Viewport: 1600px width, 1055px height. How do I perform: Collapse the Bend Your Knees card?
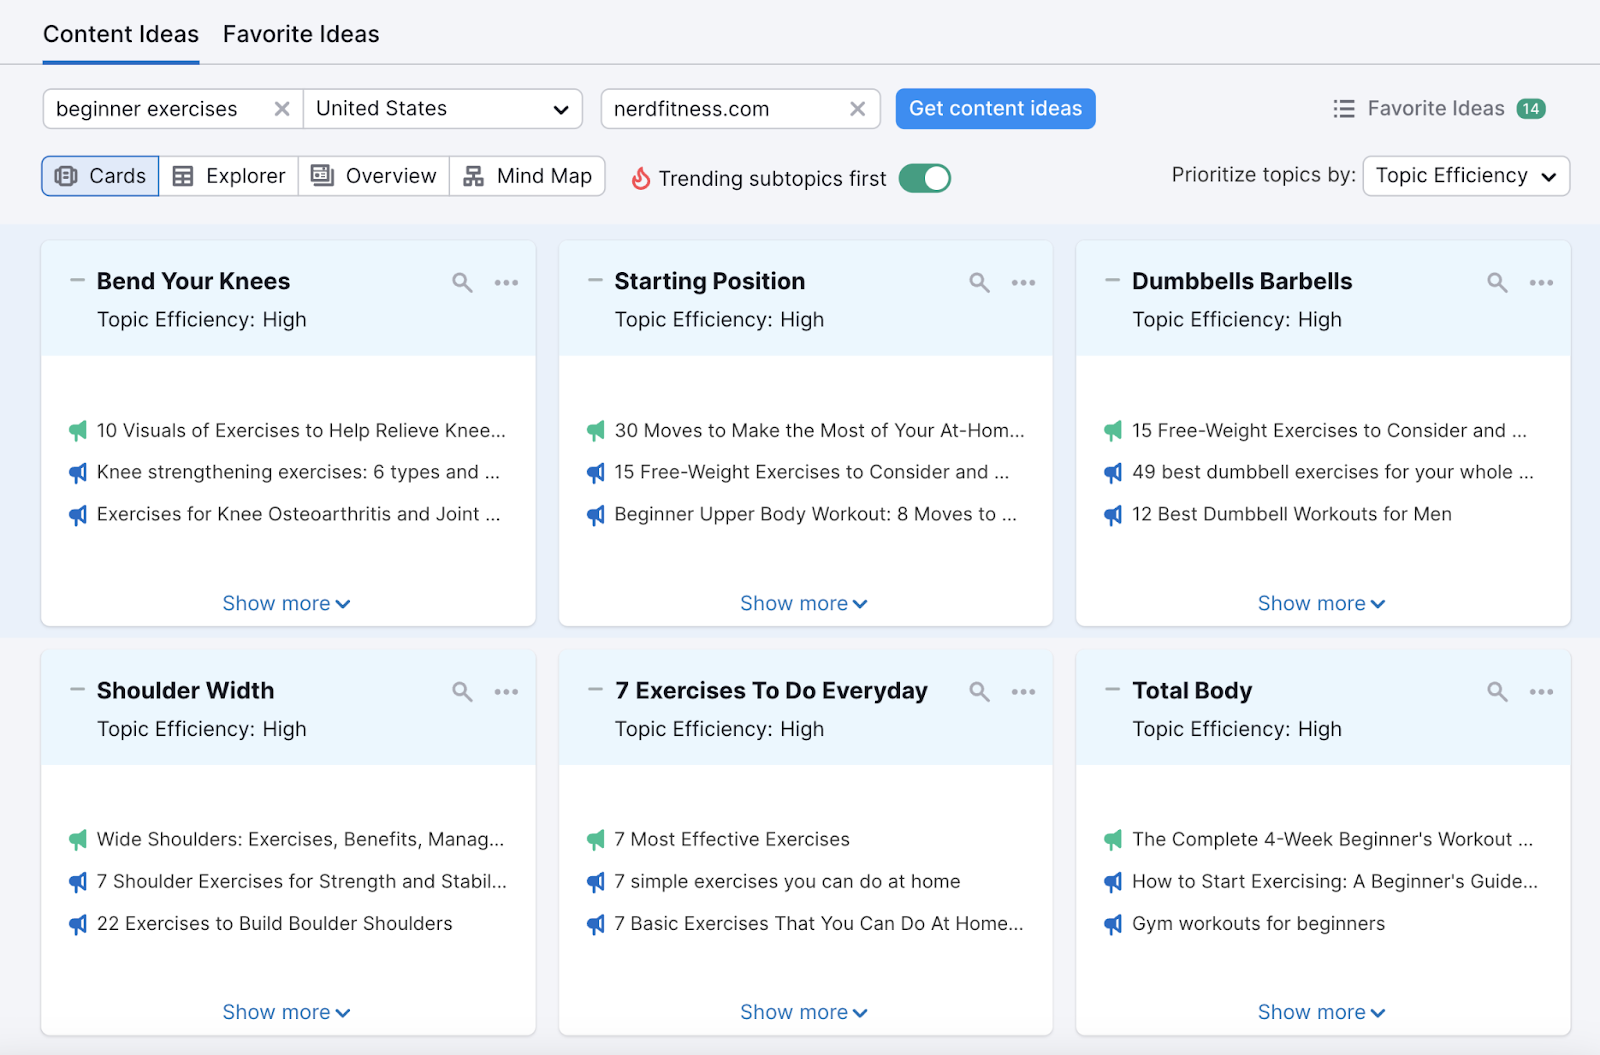click(77, 281)
